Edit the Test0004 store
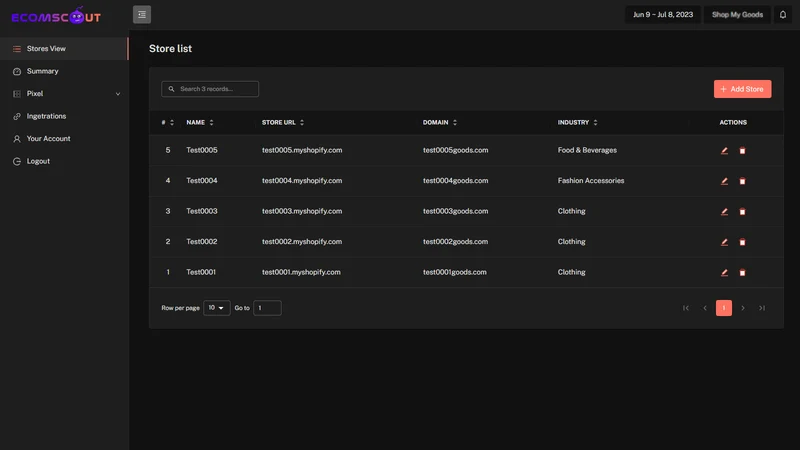 pos(724,181)
